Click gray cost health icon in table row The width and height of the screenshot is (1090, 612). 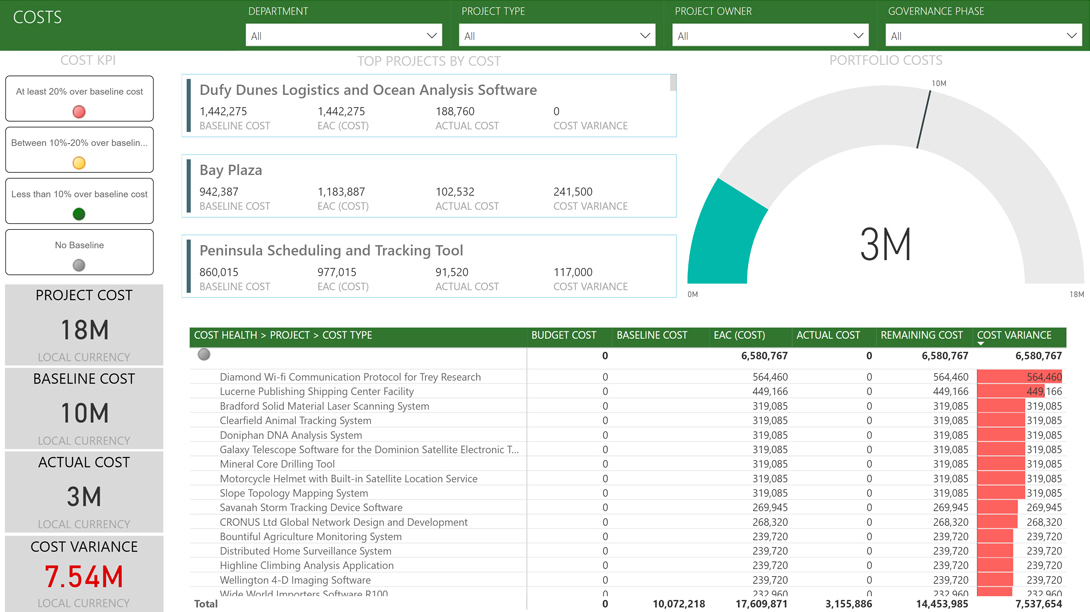pos(204,355)
